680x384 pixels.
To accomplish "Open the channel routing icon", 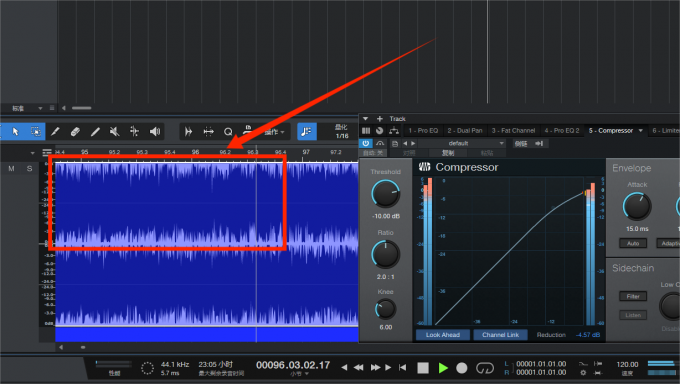I will click(394, 130).
